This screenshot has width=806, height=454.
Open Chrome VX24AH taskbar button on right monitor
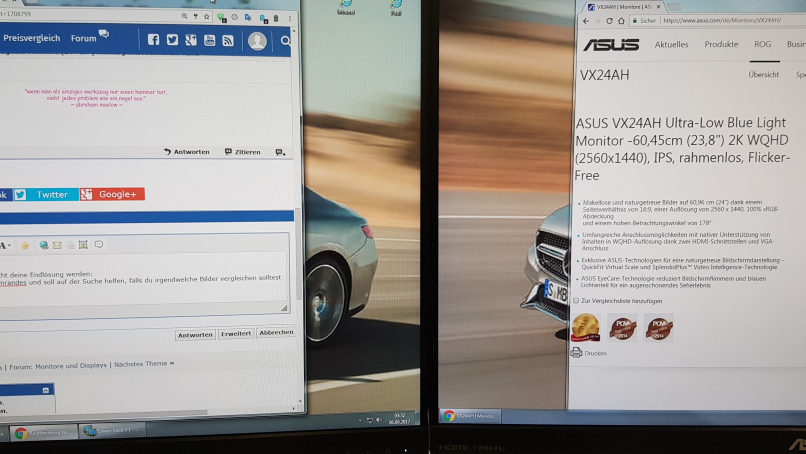click(x=470, y=415)
